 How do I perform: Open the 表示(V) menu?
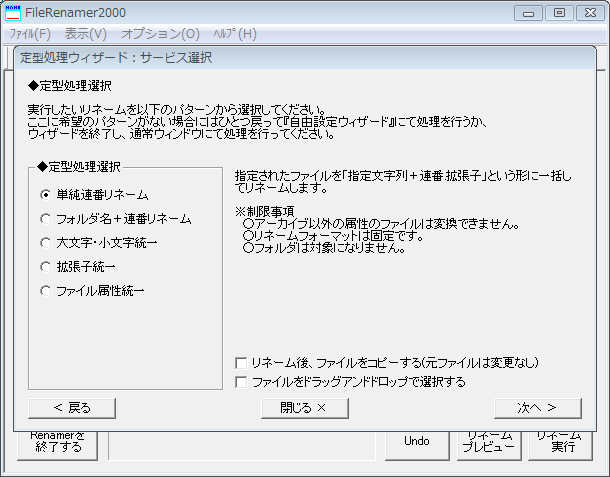(86, 34)
